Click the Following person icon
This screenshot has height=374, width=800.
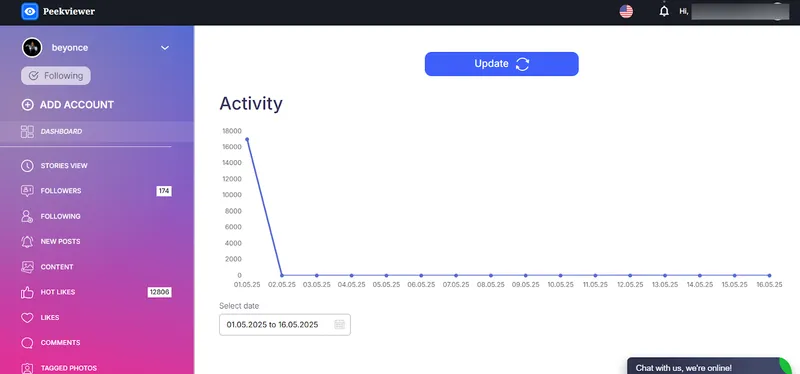tap(27, 216)
